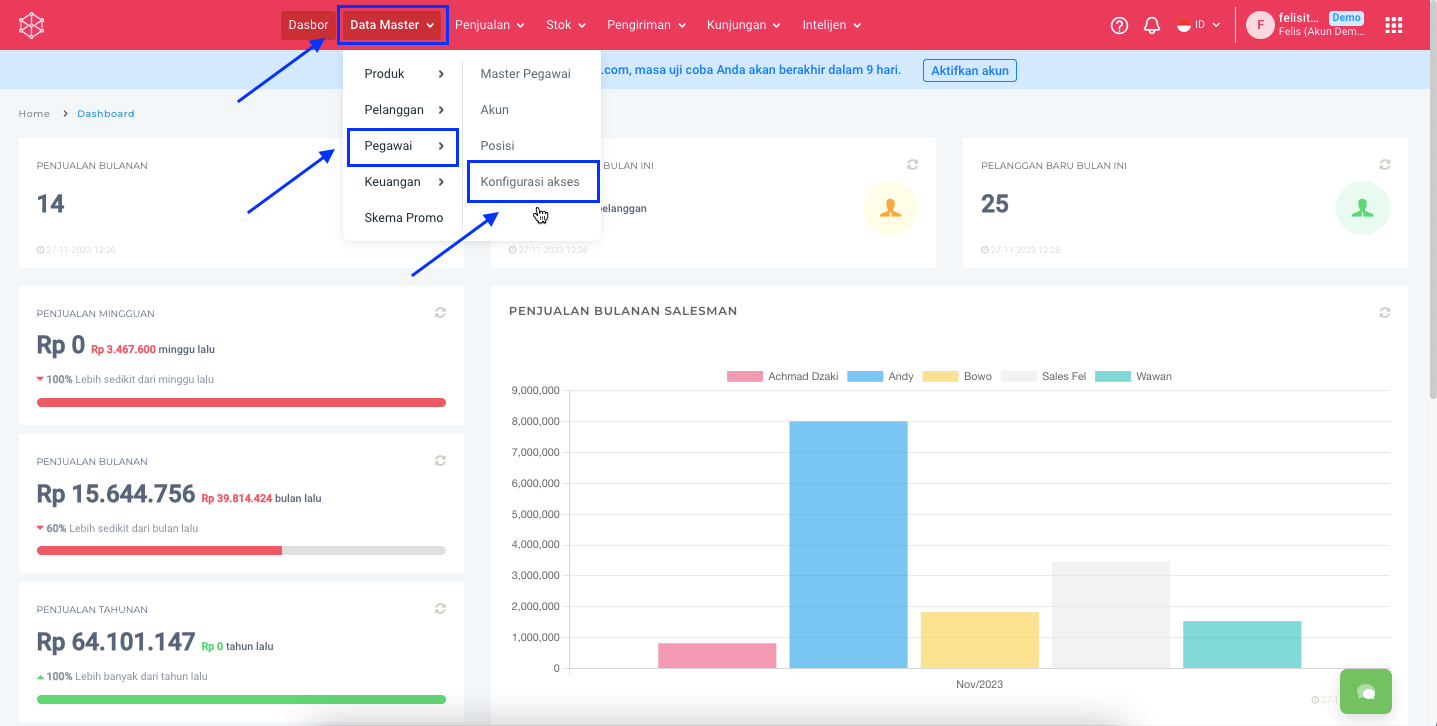Refresh the Penjualan Bulanan Salesman chart
Image resolution: width=1437 pixels, height=726 pixels.
(x=1384, y=313)
